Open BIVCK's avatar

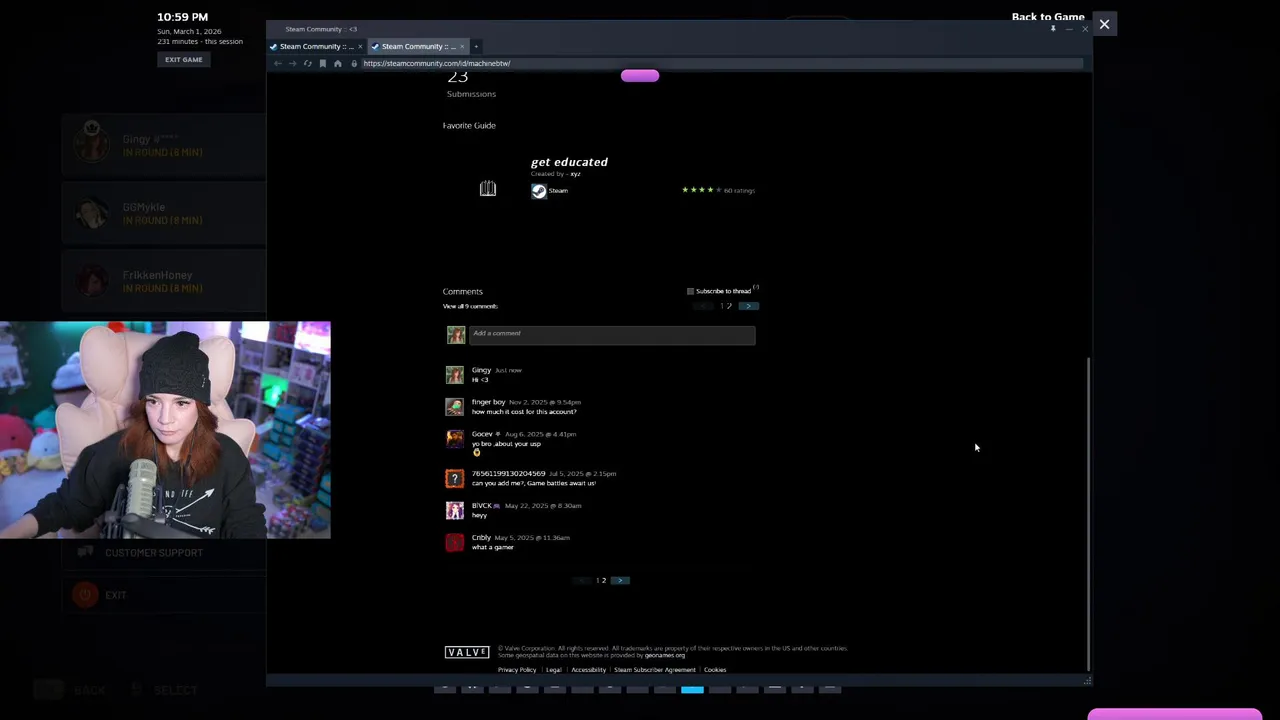[x=455, y=510]
